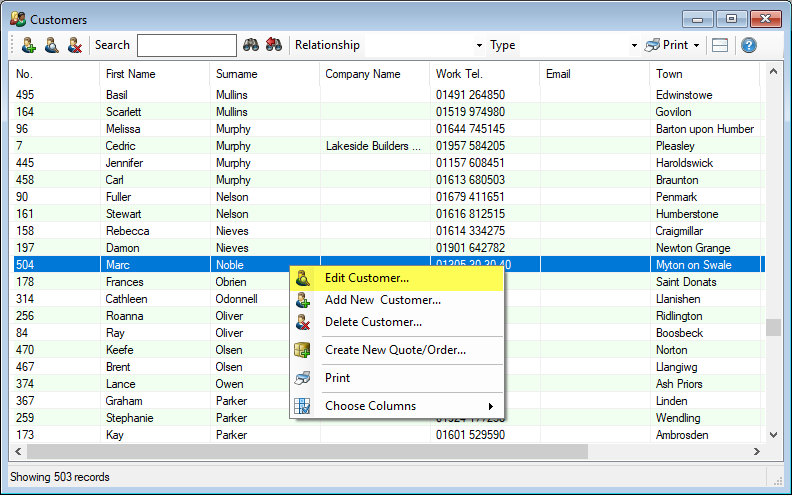
Task: Select Edit Customer... from context menu
Action: coord(367,278)
